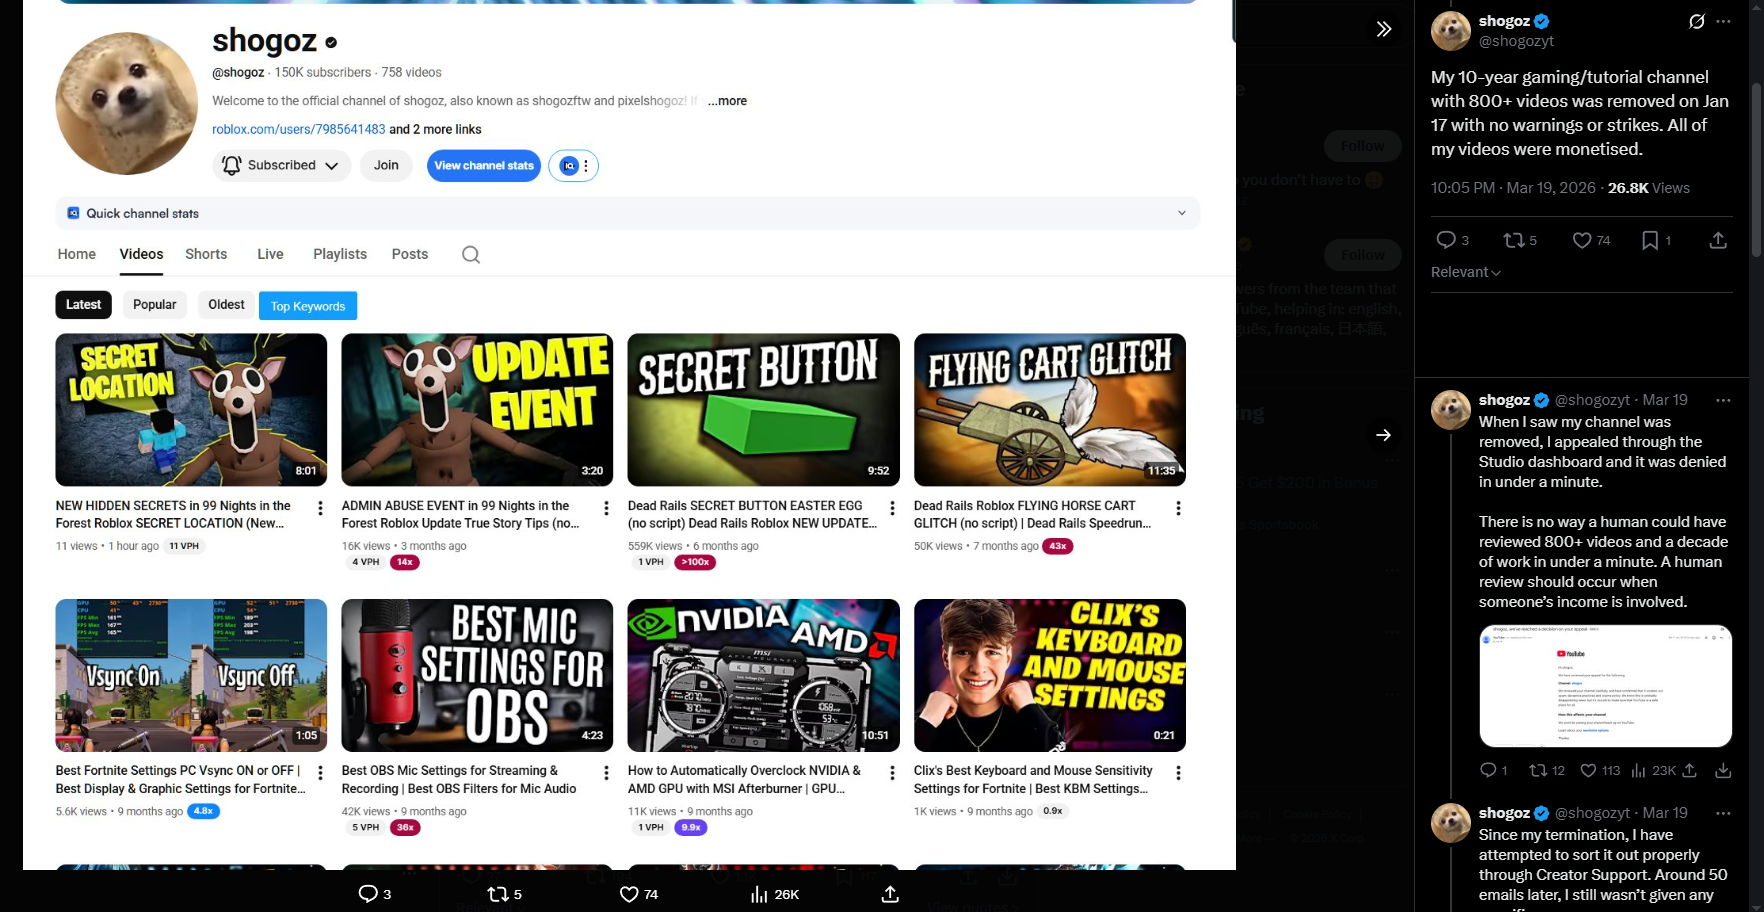Open the more options menu on the main tweet
Viewport: 1764px width, 912px height.
pos(1723,21)
